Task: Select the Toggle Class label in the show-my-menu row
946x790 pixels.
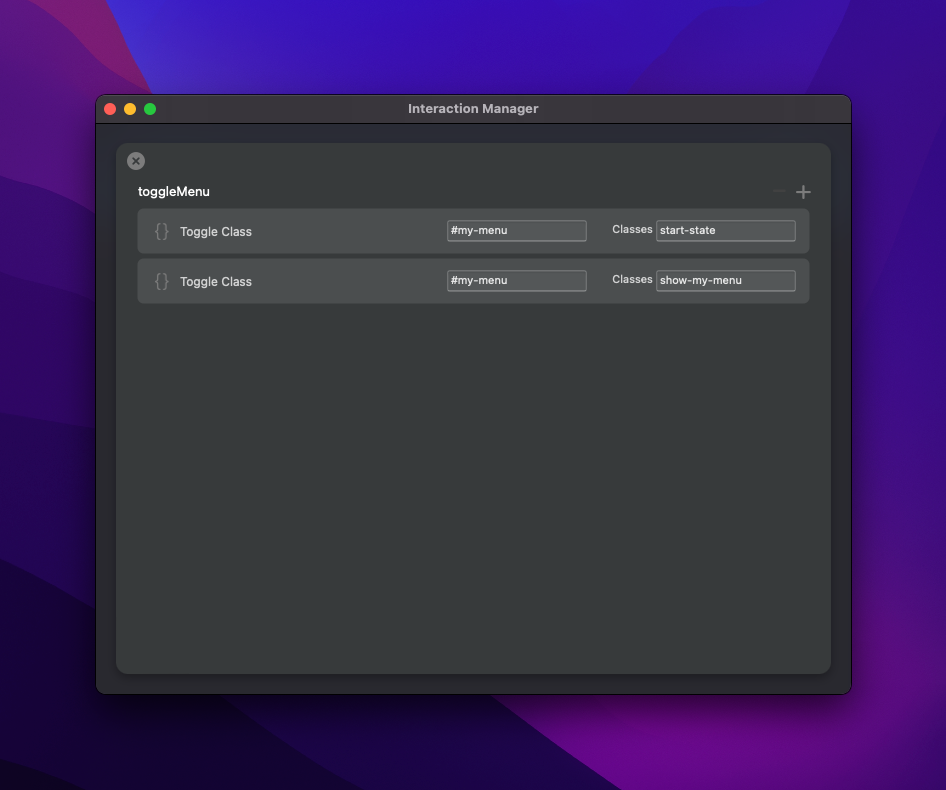Action: pyautogui.click(x=216, y=282)
